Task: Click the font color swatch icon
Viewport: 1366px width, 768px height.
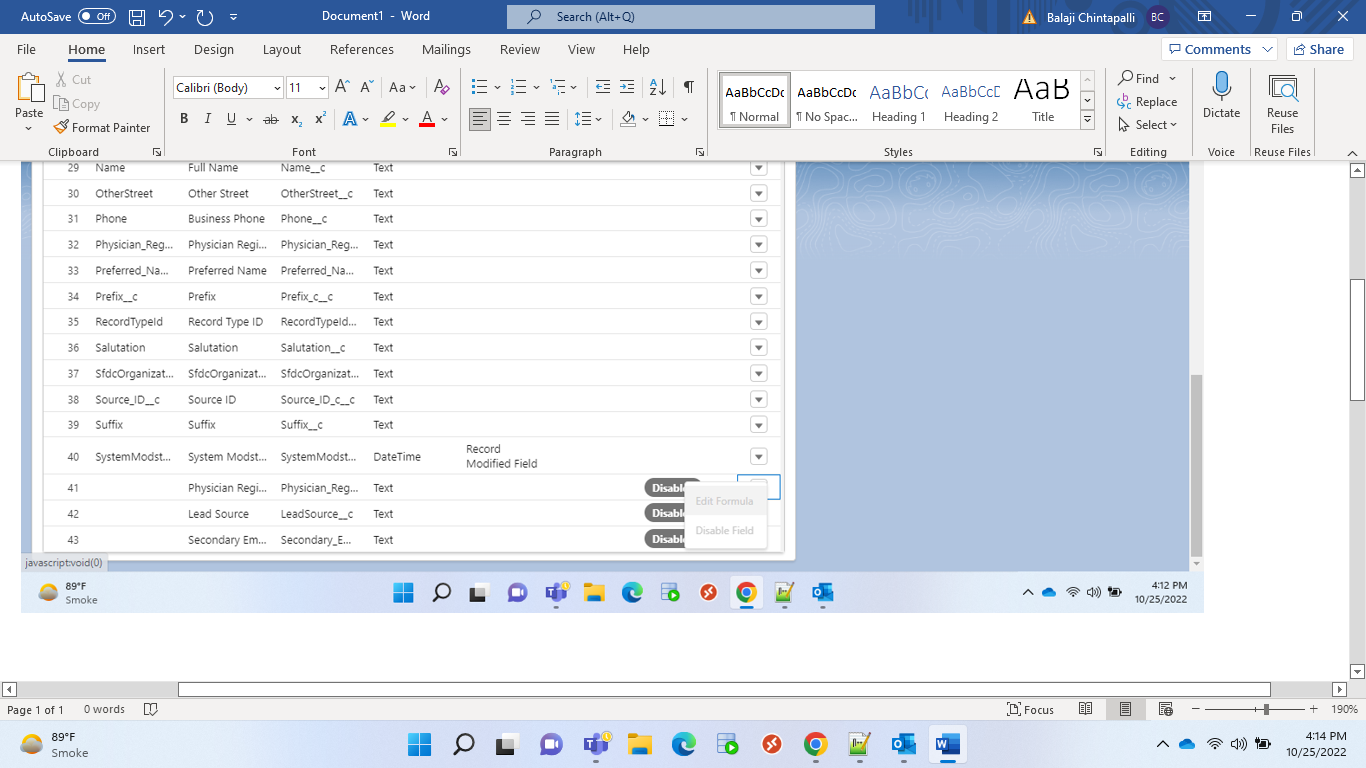Action: coord(427,119)
